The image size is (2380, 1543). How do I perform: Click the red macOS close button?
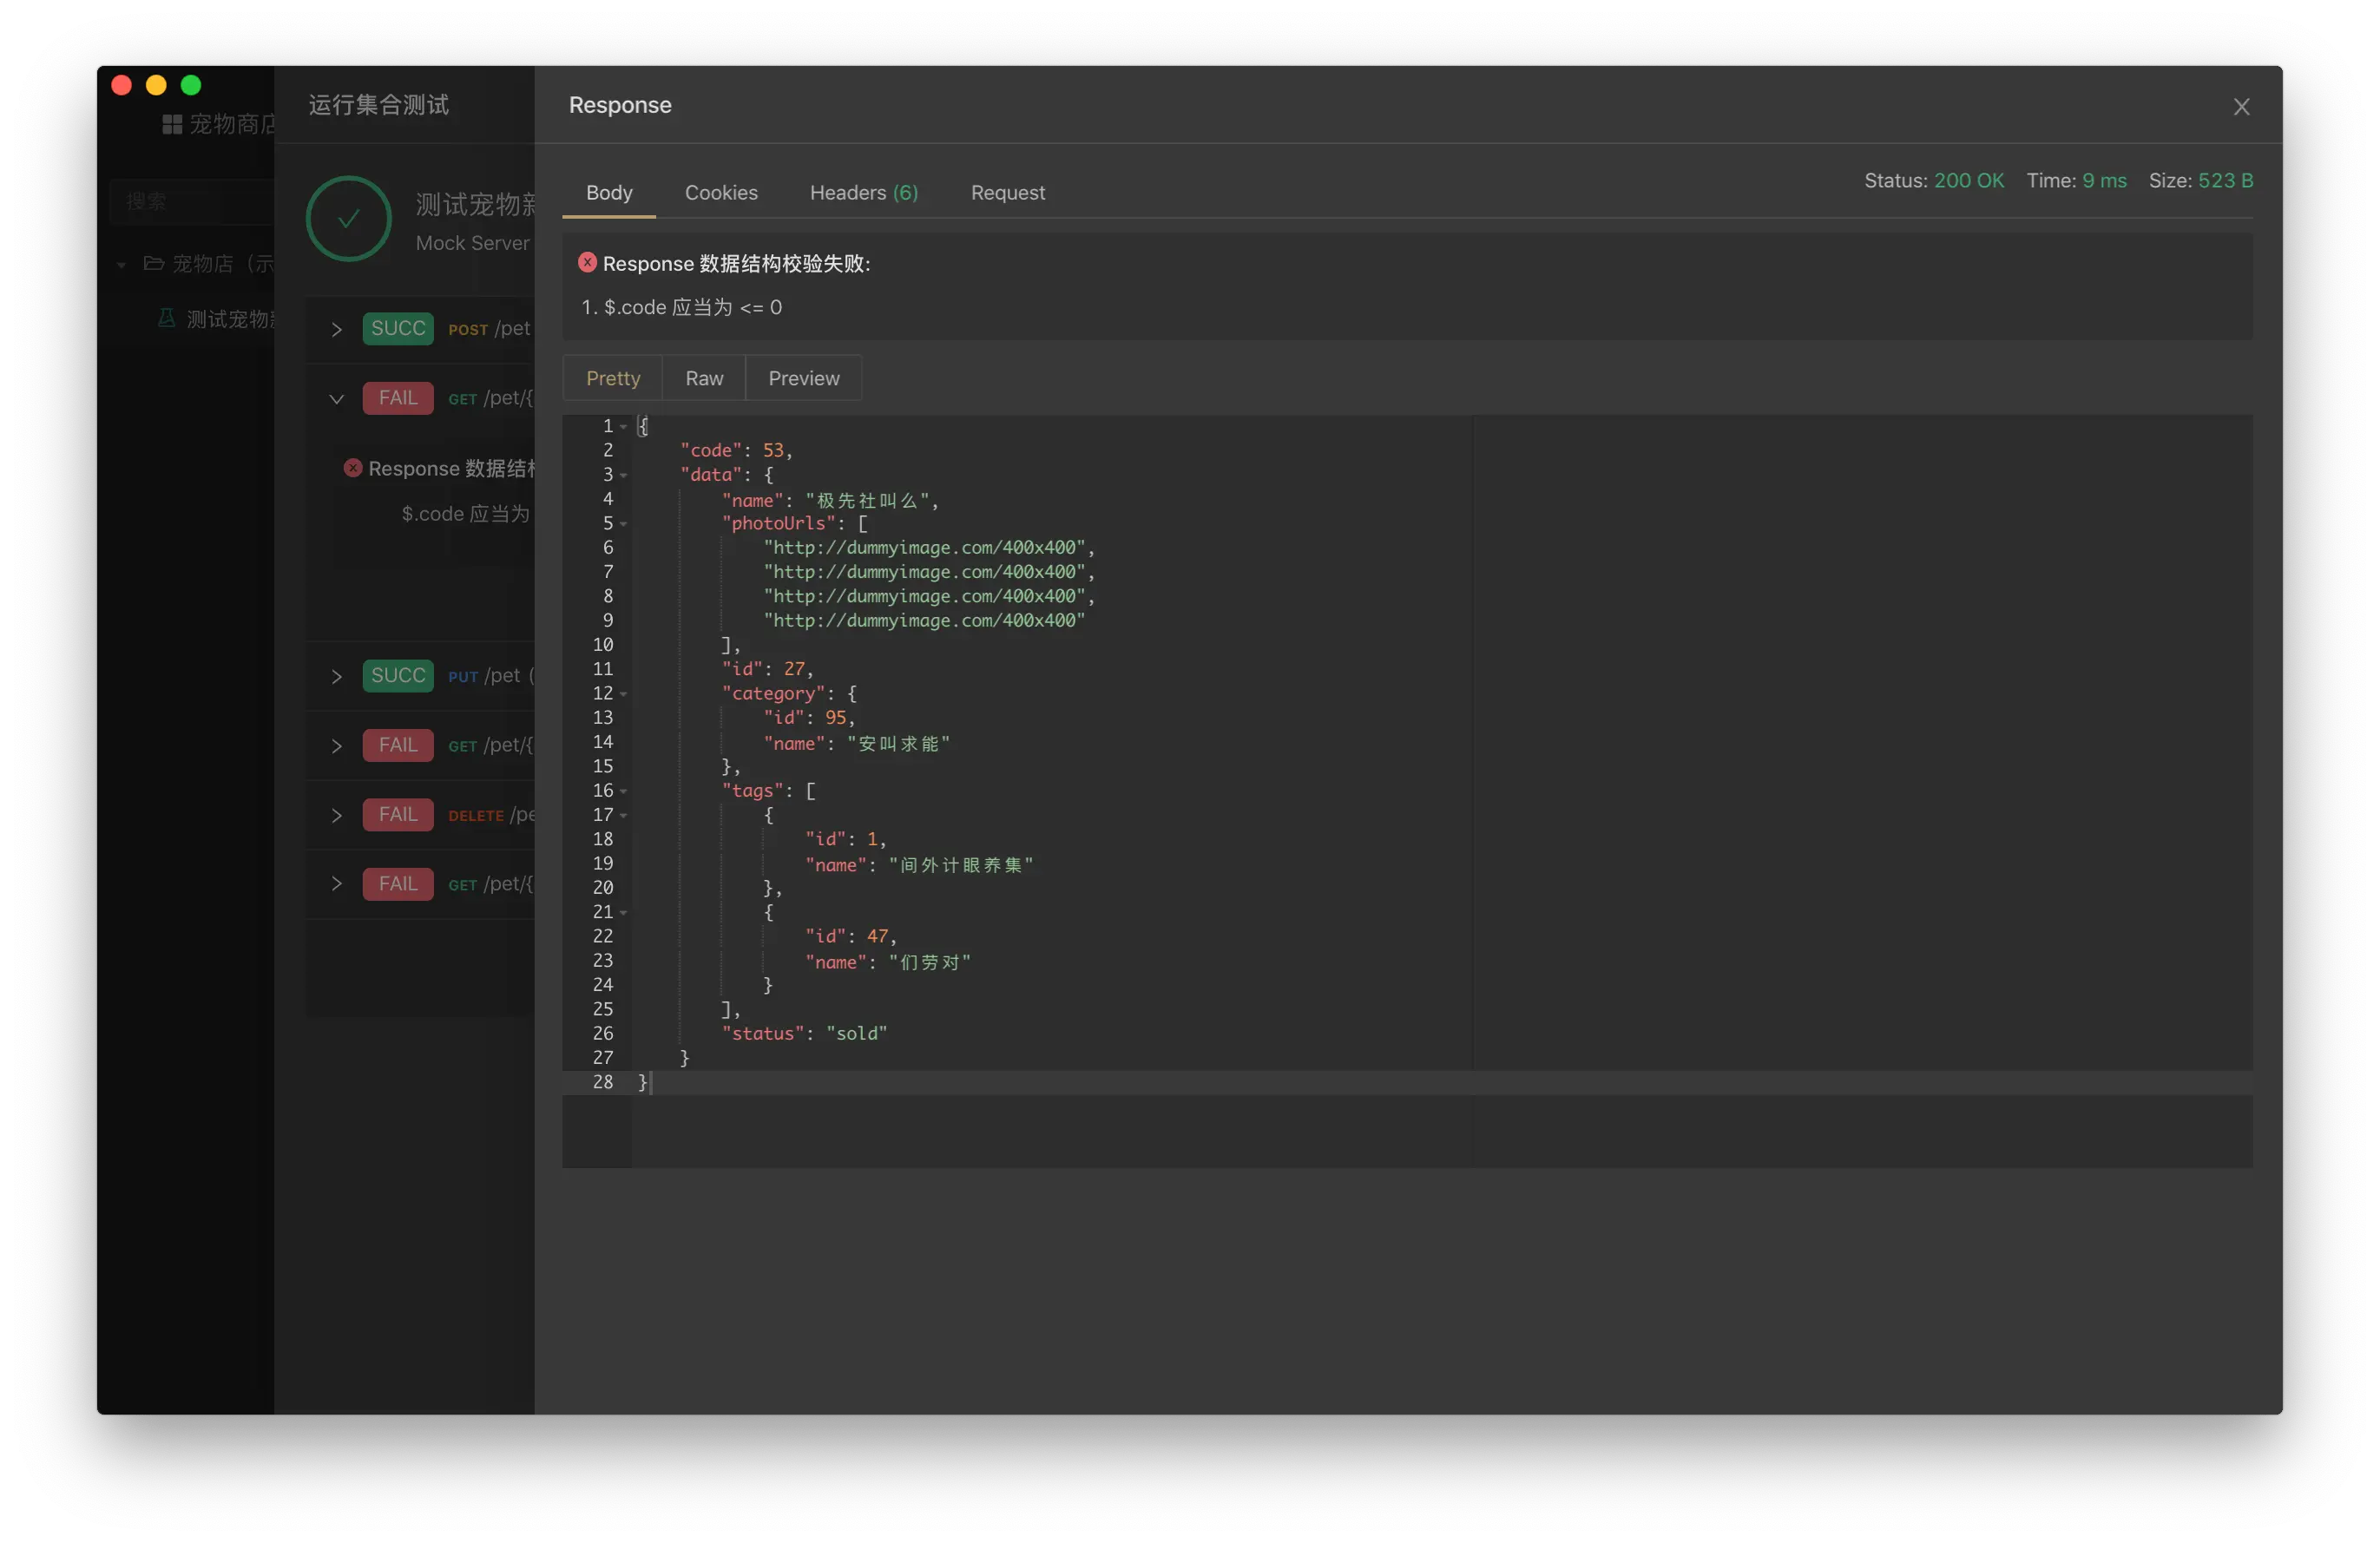pyautogui.click(x=122, y=85)
